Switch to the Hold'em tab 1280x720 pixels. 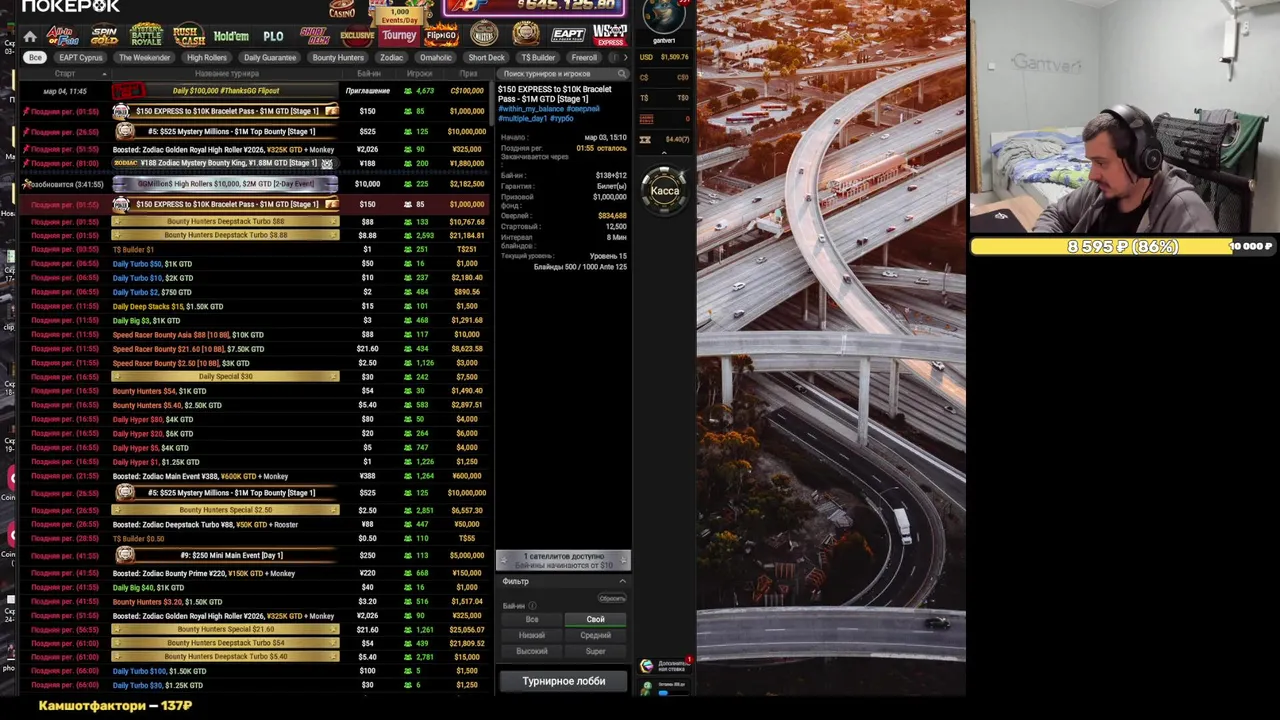pyautogui.click(x=231, y=36)
